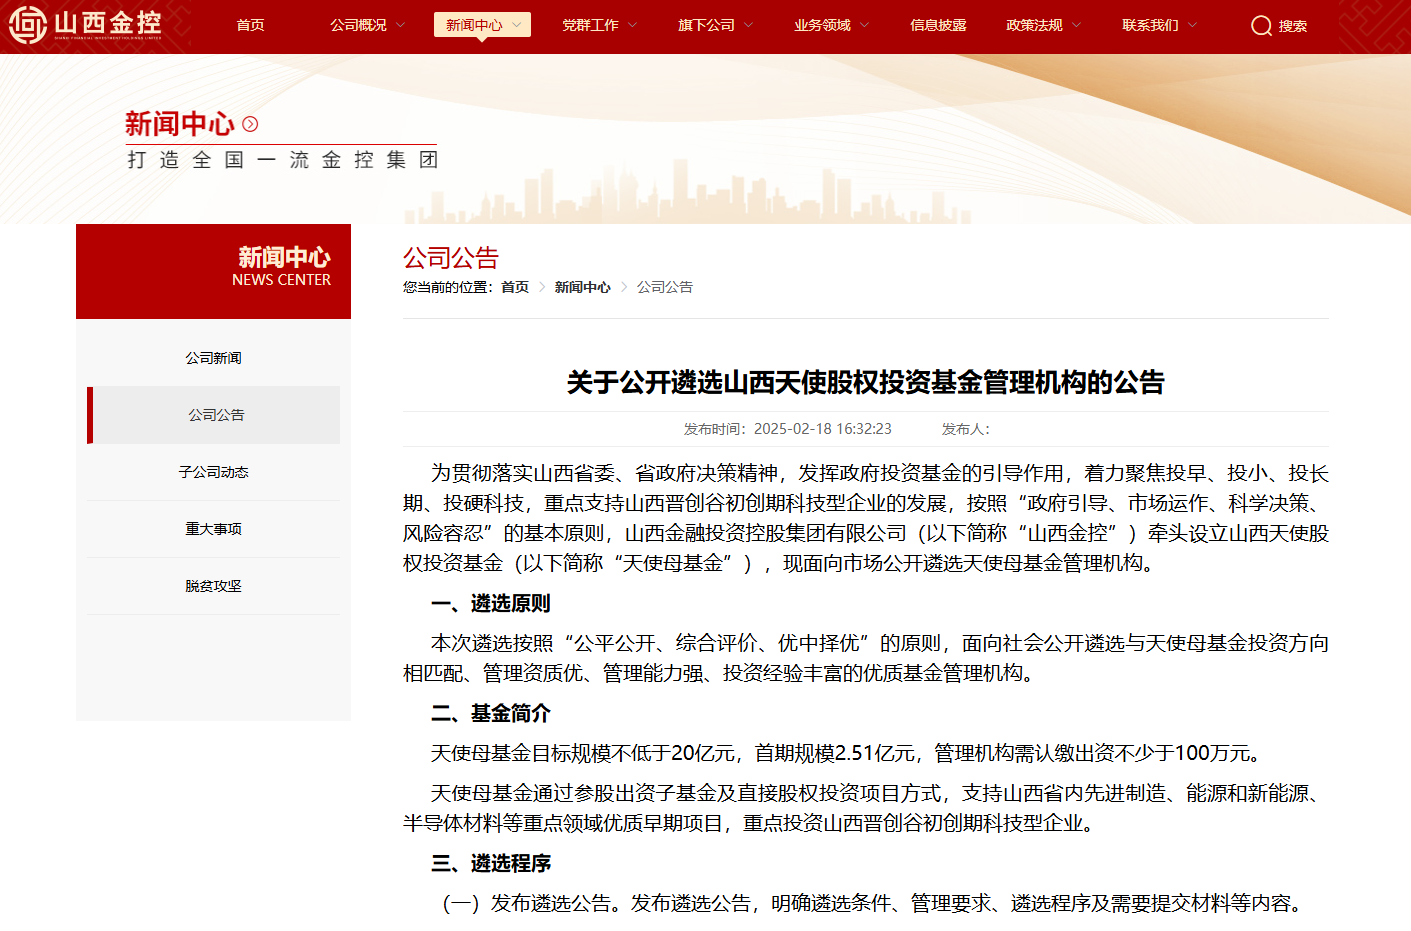Open 重大事项 in the sidebar
1411x931 pixels.
click(x=213, y=529)
